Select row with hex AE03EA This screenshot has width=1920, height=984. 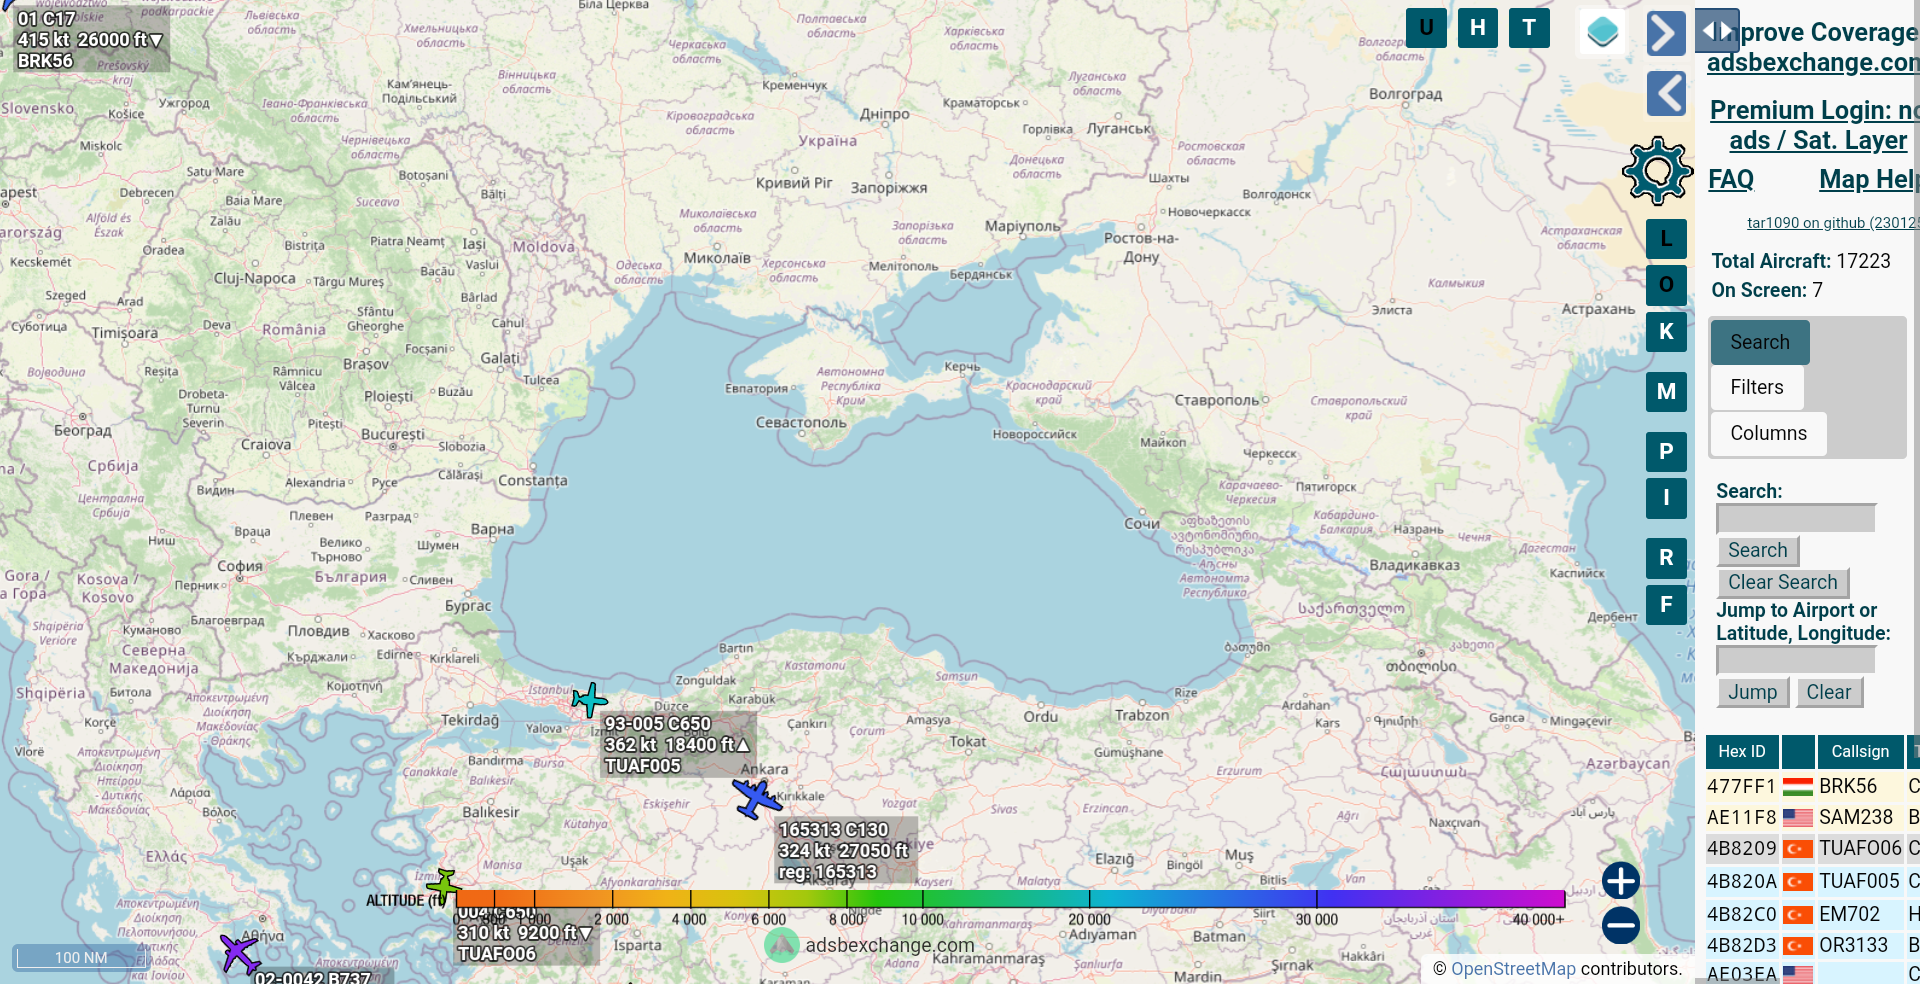(x=1813, y=973)
